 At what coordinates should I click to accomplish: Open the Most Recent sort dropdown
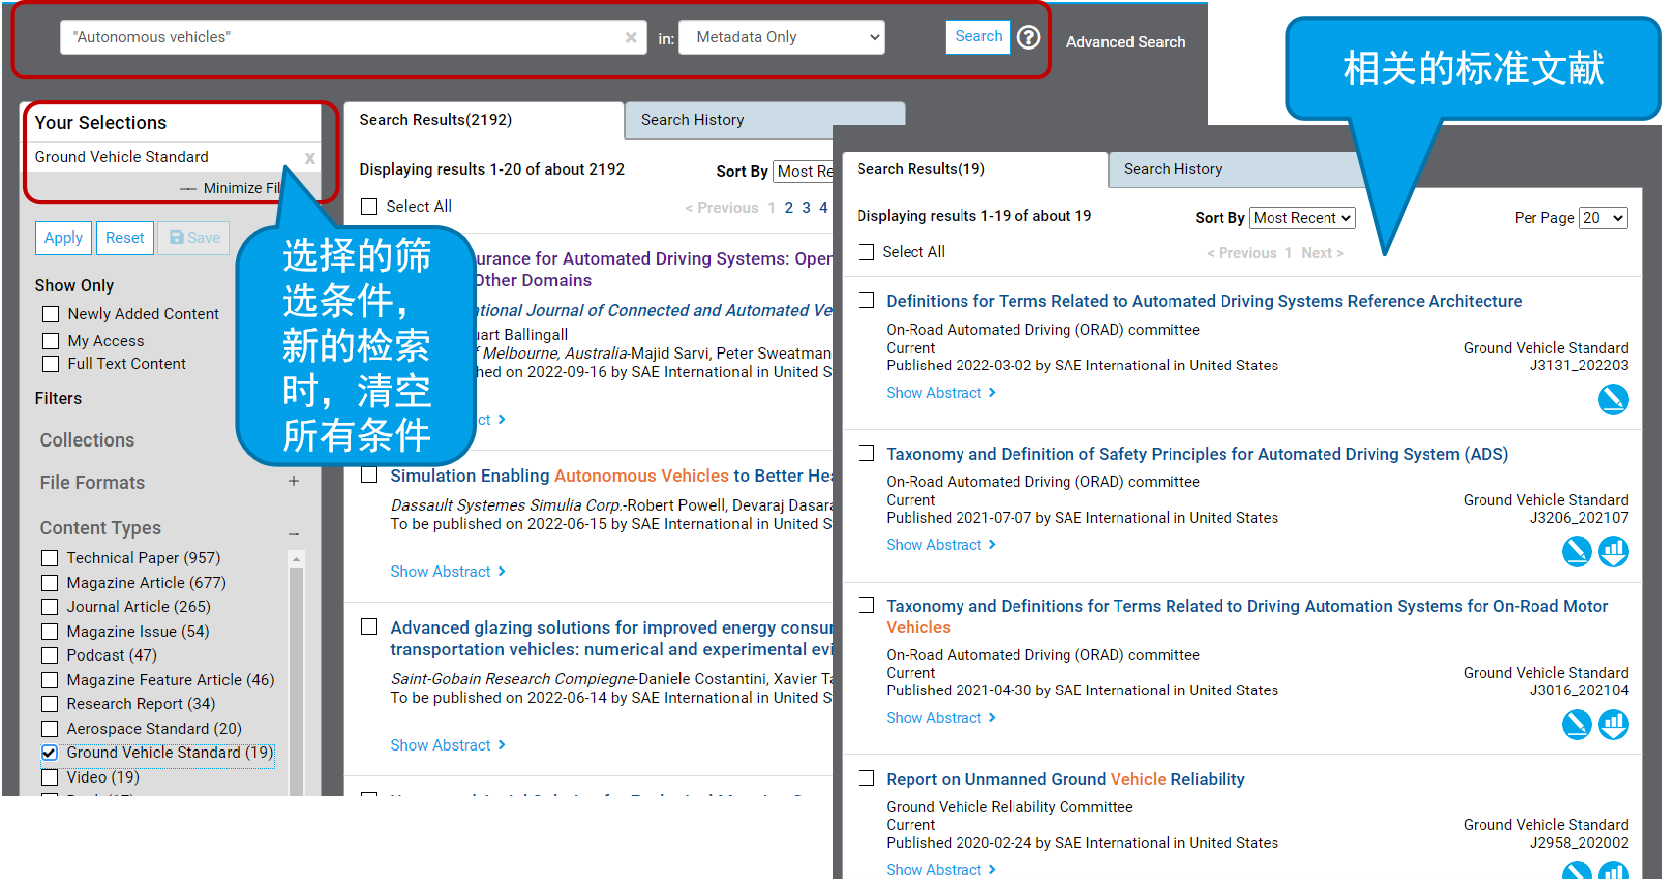coord(1302,218)
